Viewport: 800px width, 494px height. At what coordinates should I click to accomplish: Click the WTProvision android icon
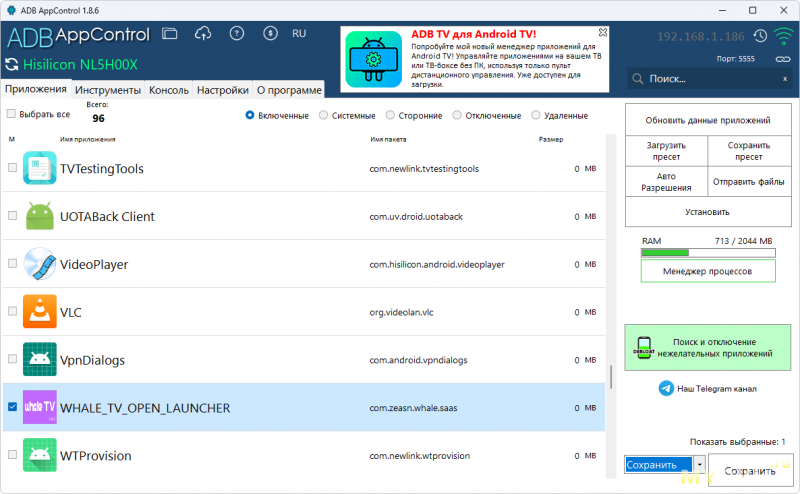(40, 455)
